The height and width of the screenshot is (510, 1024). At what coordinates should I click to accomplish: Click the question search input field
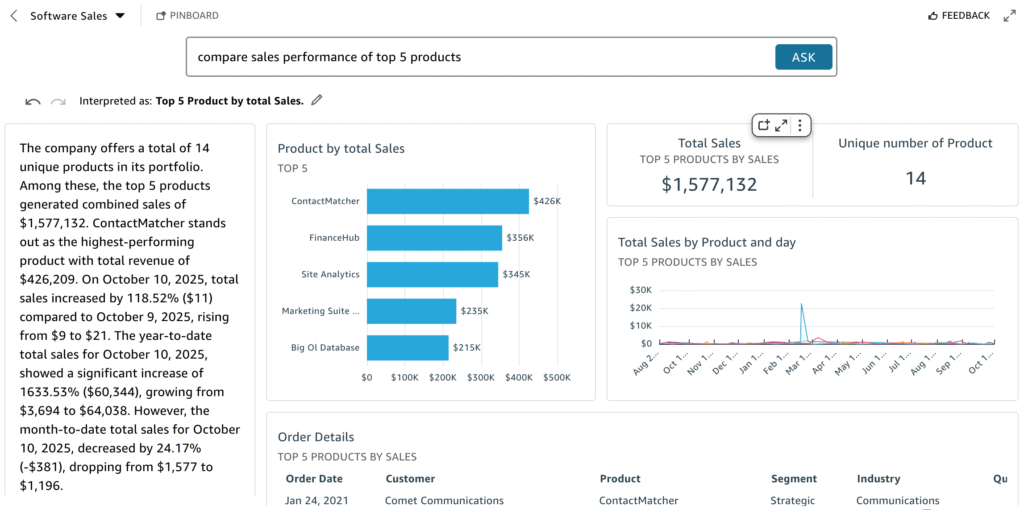[x=480, y=57]
